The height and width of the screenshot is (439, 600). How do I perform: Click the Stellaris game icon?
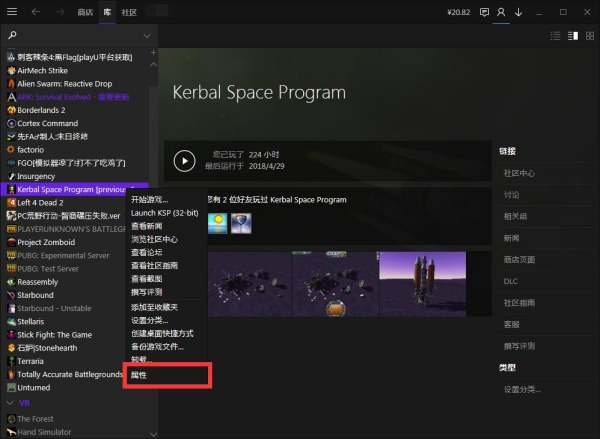pyautogui.click(x=11, y=321)
